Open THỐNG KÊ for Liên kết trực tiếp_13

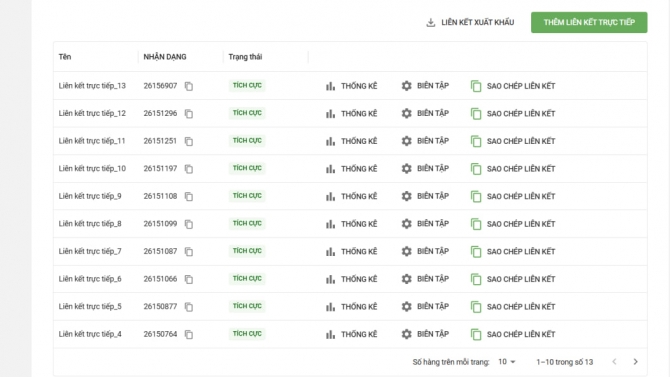351,86
